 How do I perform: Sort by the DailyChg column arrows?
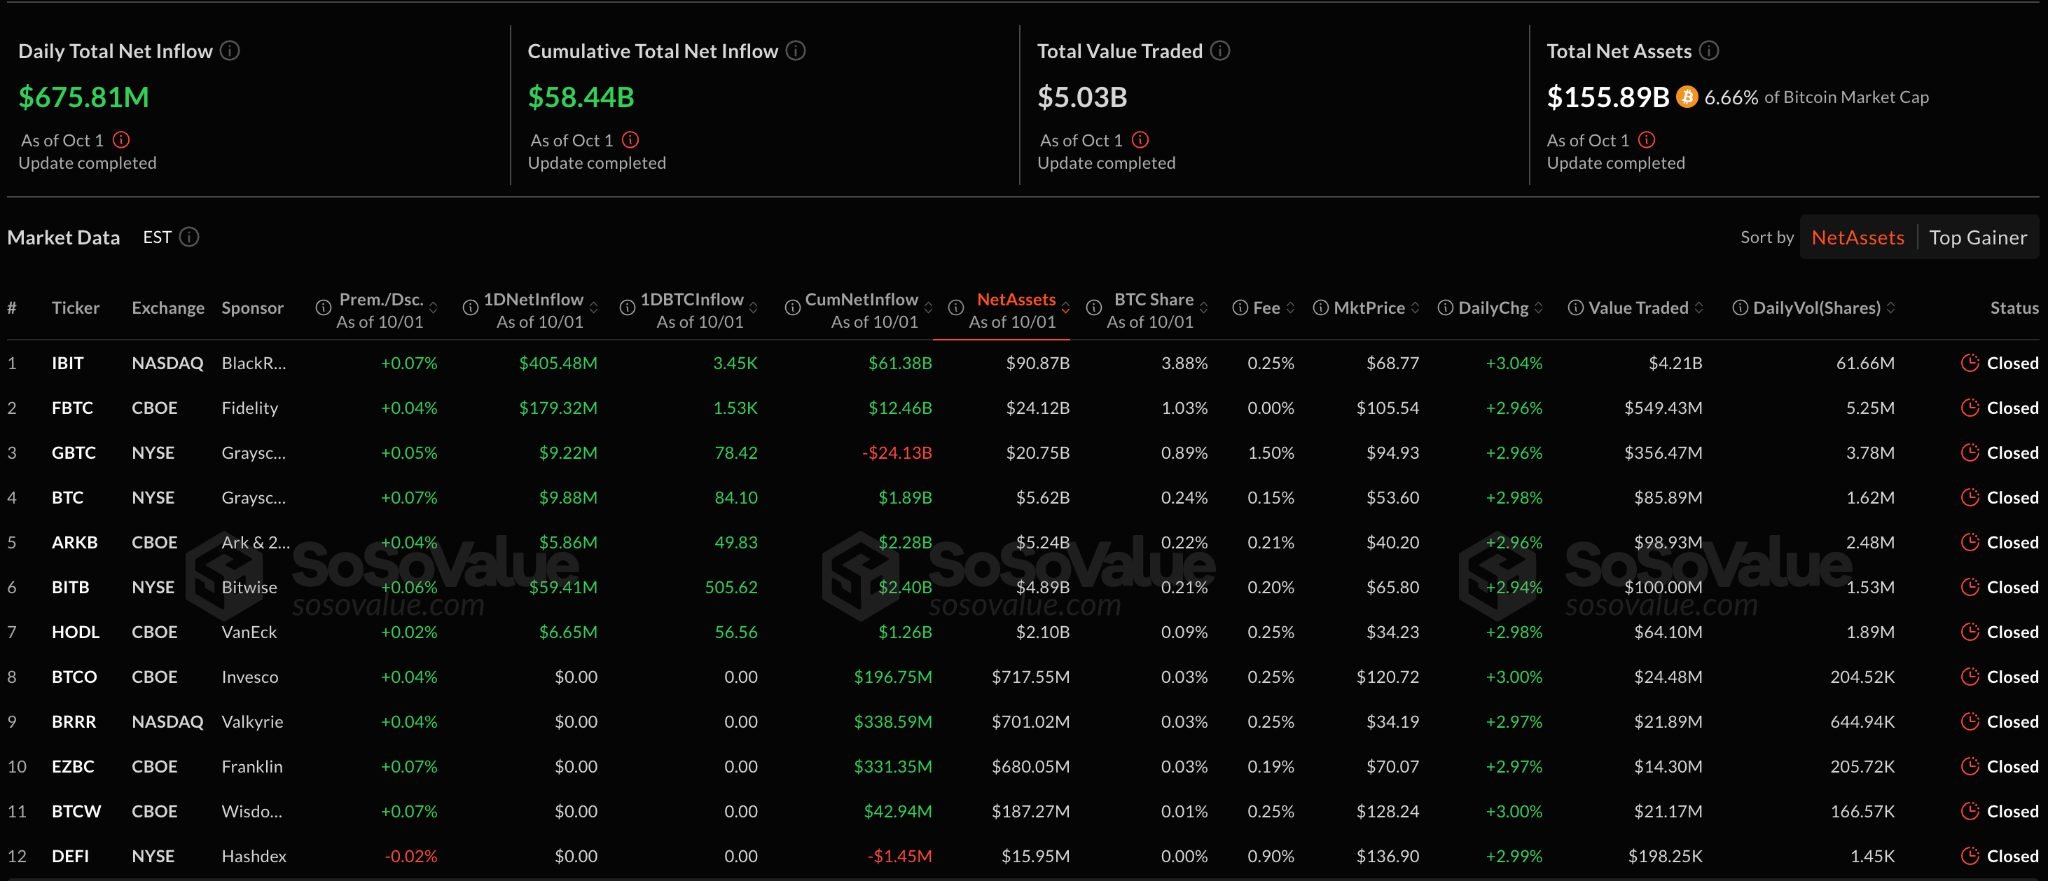(1539, 308)
